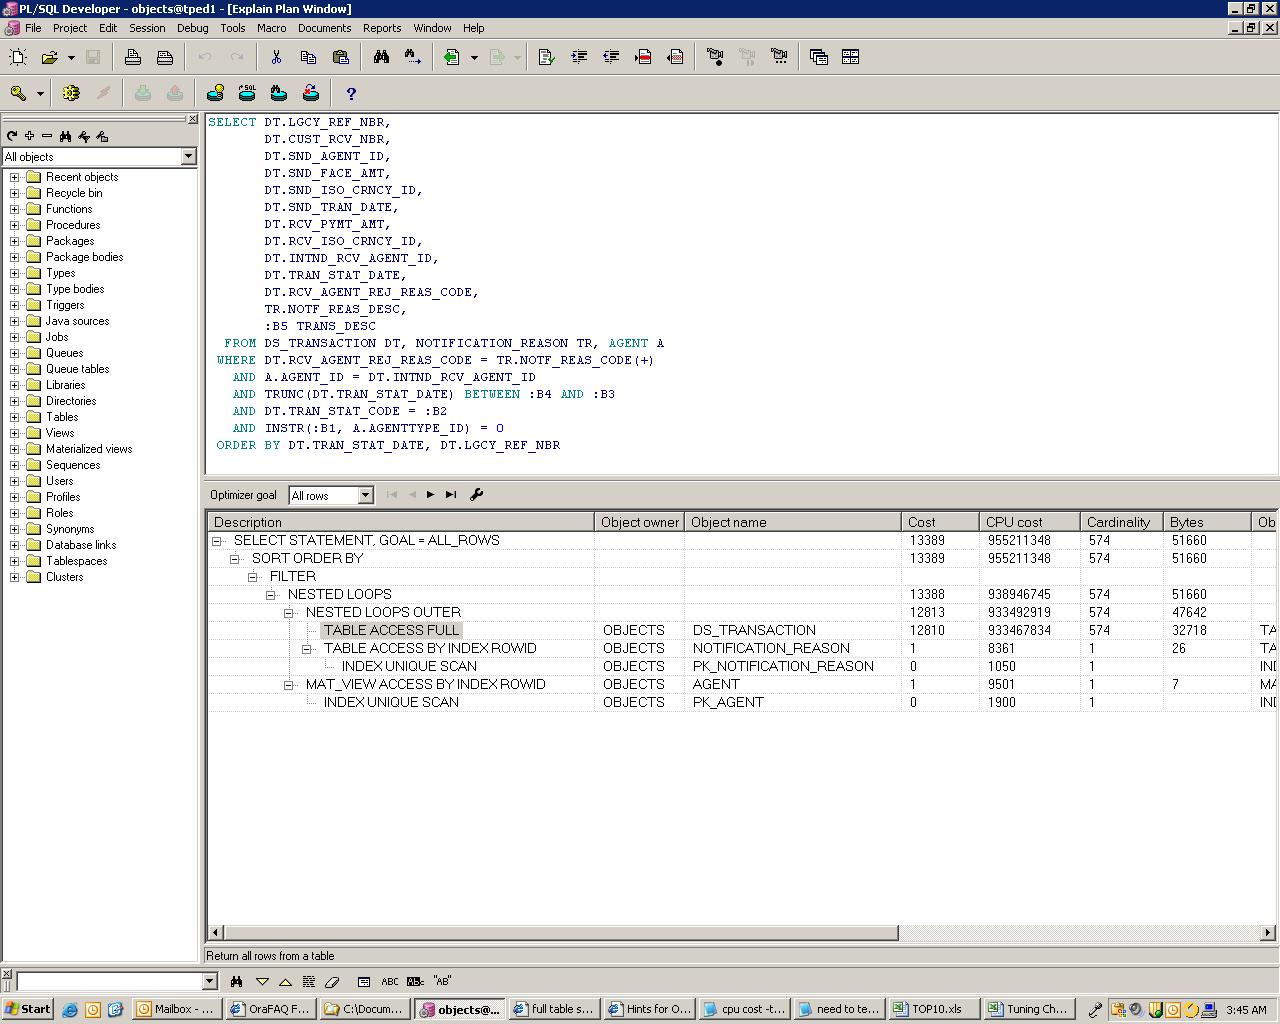Image resolution: width=1280 pixels, height=1024 pixels.
Task: Select the INDEX UNIQUE SCAN PK_AGENT row
Action: [391, 703]
